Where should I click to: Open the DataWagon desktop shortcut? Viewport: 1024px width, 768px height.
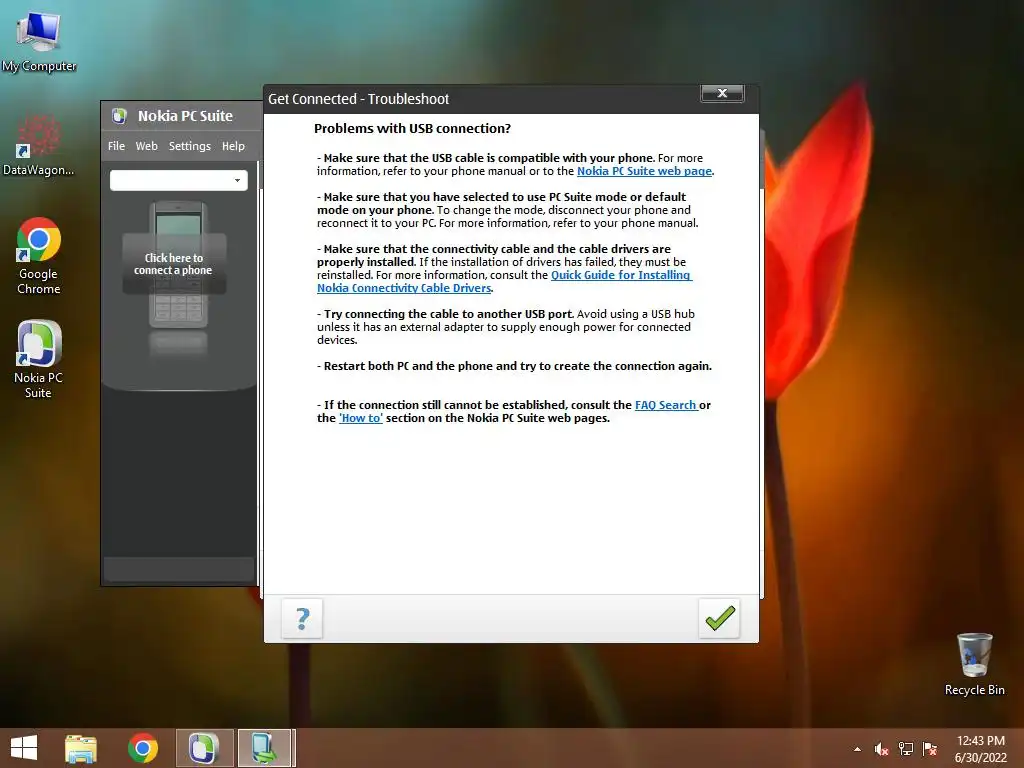(x=39, y=145)
